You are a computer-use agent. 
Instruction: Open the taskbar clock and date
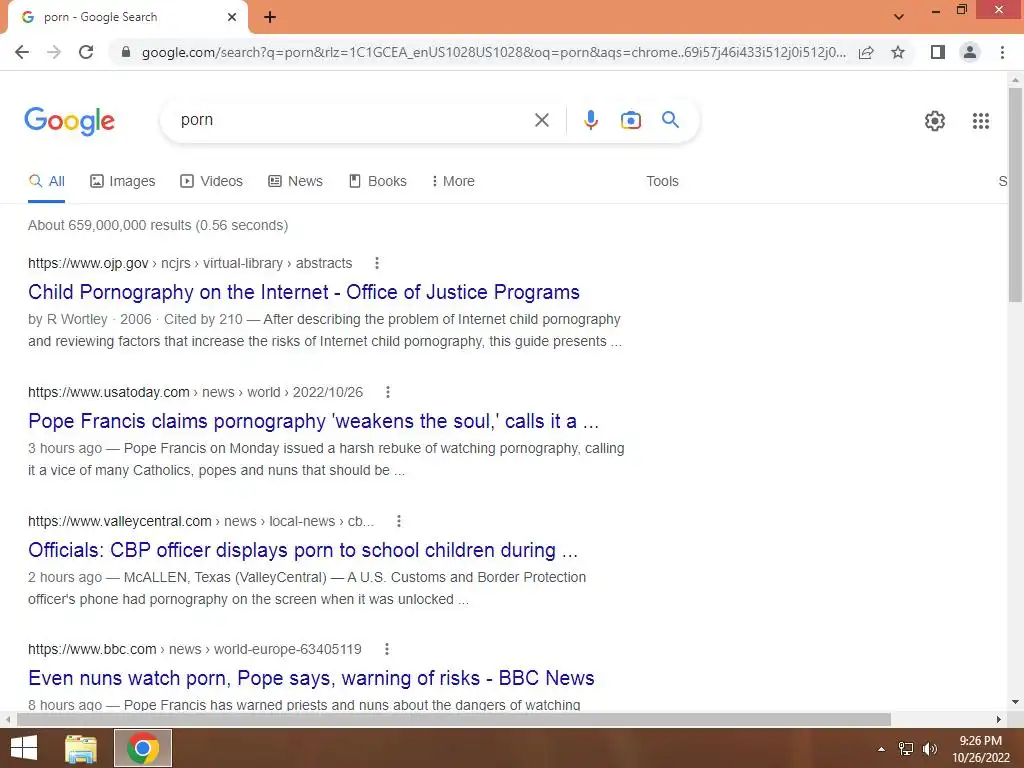980,749
